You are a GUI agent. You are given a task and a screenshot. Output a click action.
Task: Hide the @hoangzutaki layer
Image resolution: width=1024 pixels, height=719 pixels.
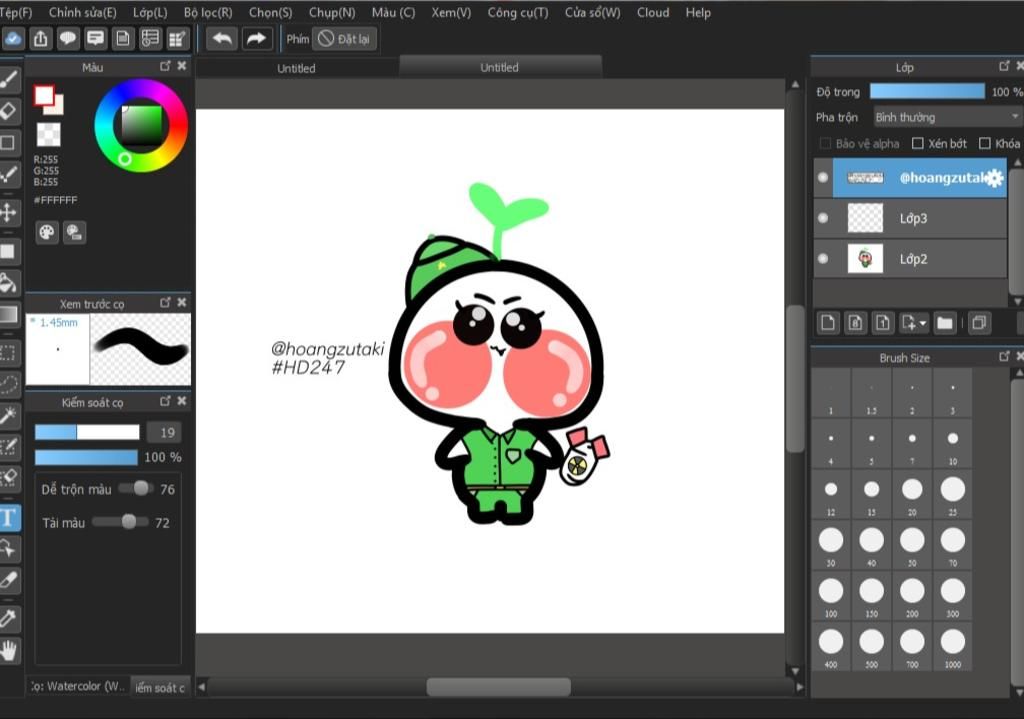point(823,177)
